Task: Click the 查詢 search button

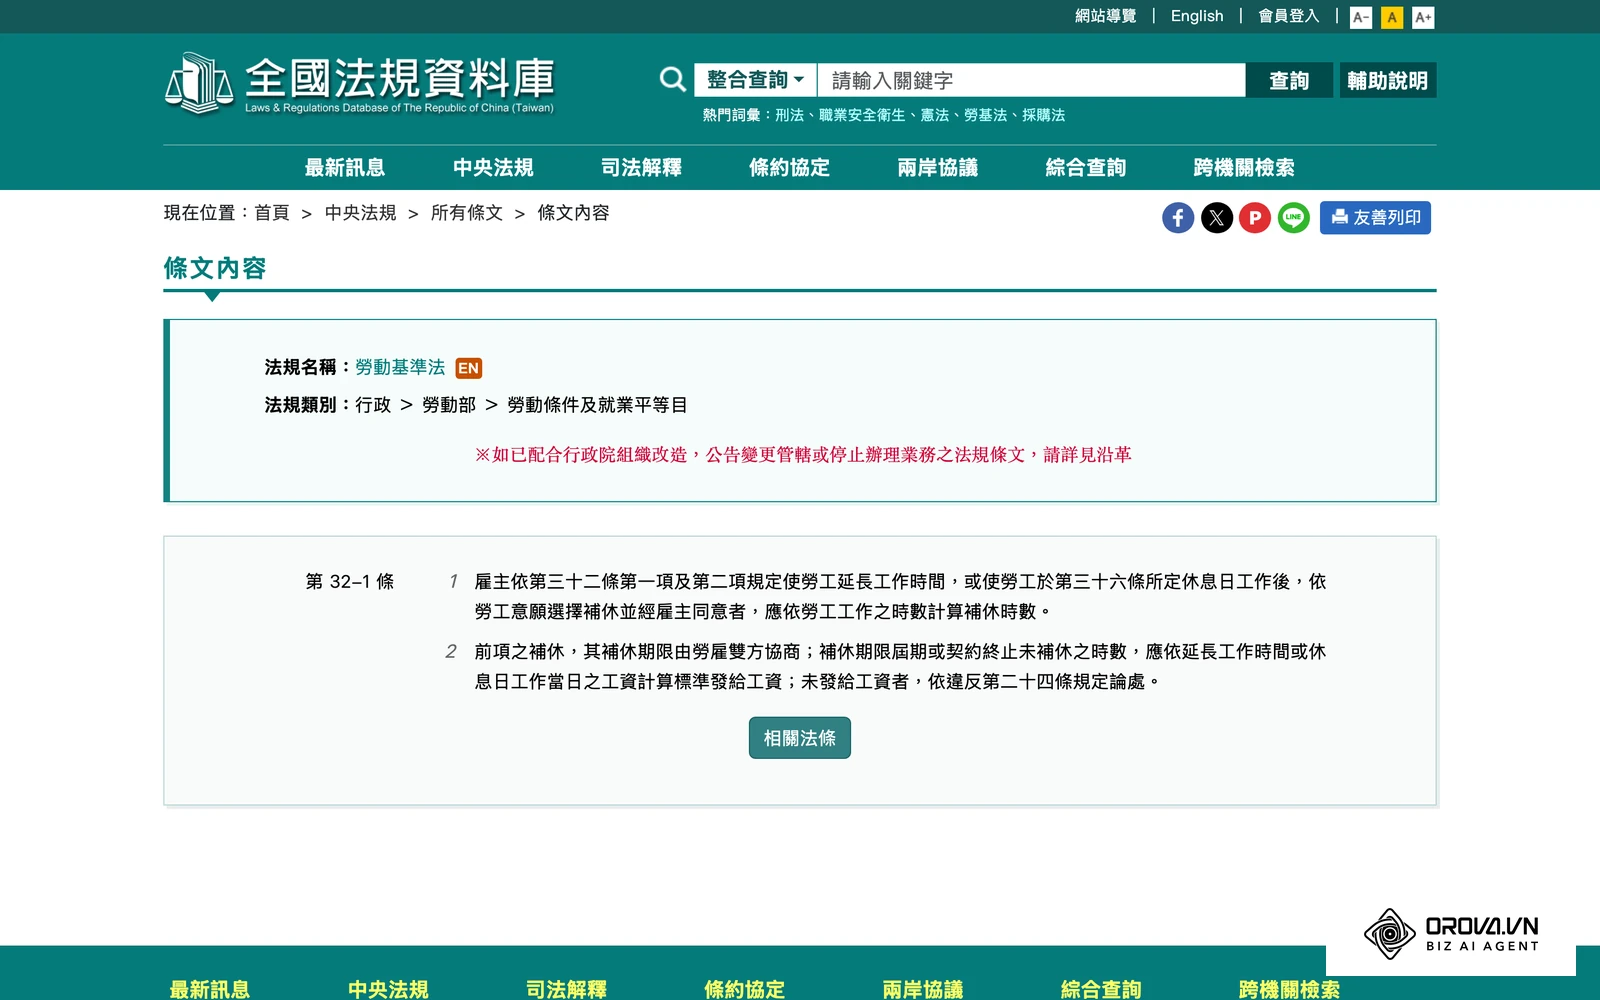Action: 1289,80
